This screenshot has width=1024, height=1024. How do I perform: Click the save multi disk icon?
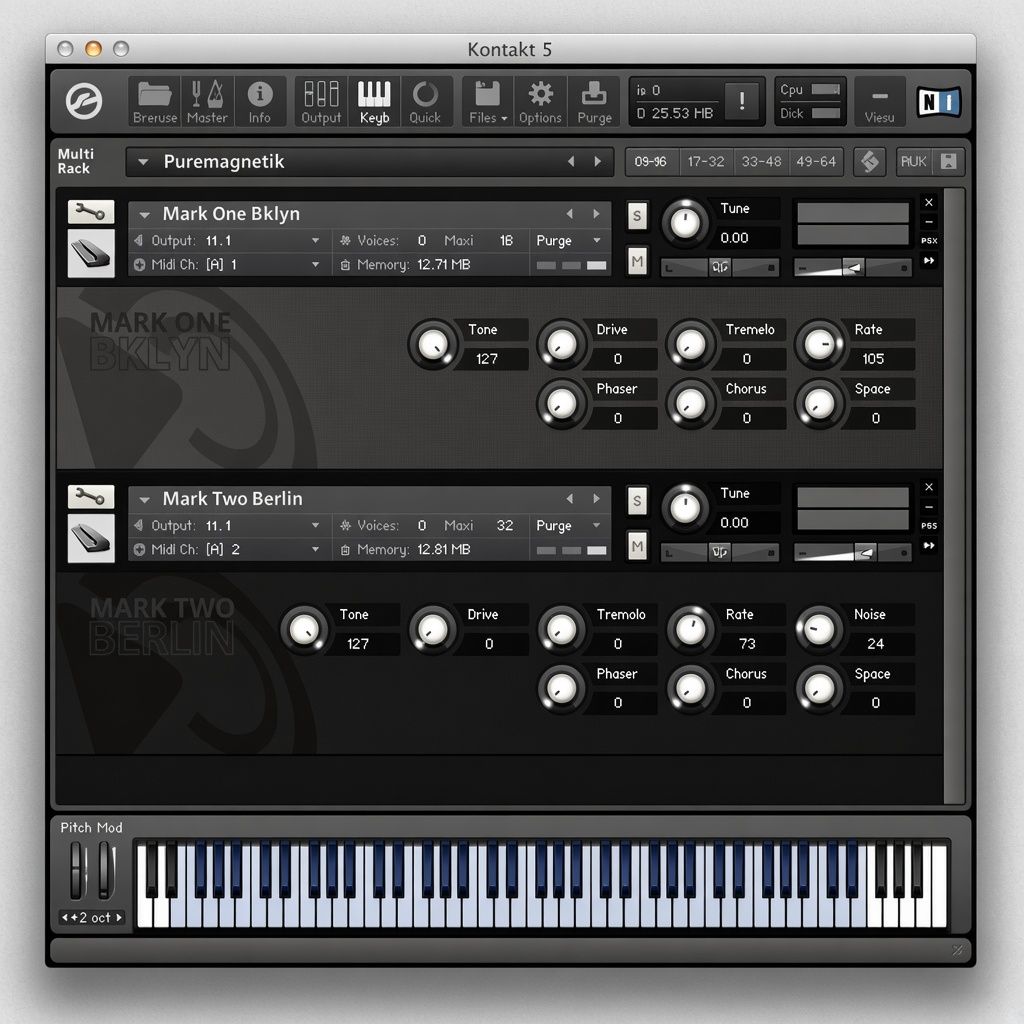(x=948, y=161)
